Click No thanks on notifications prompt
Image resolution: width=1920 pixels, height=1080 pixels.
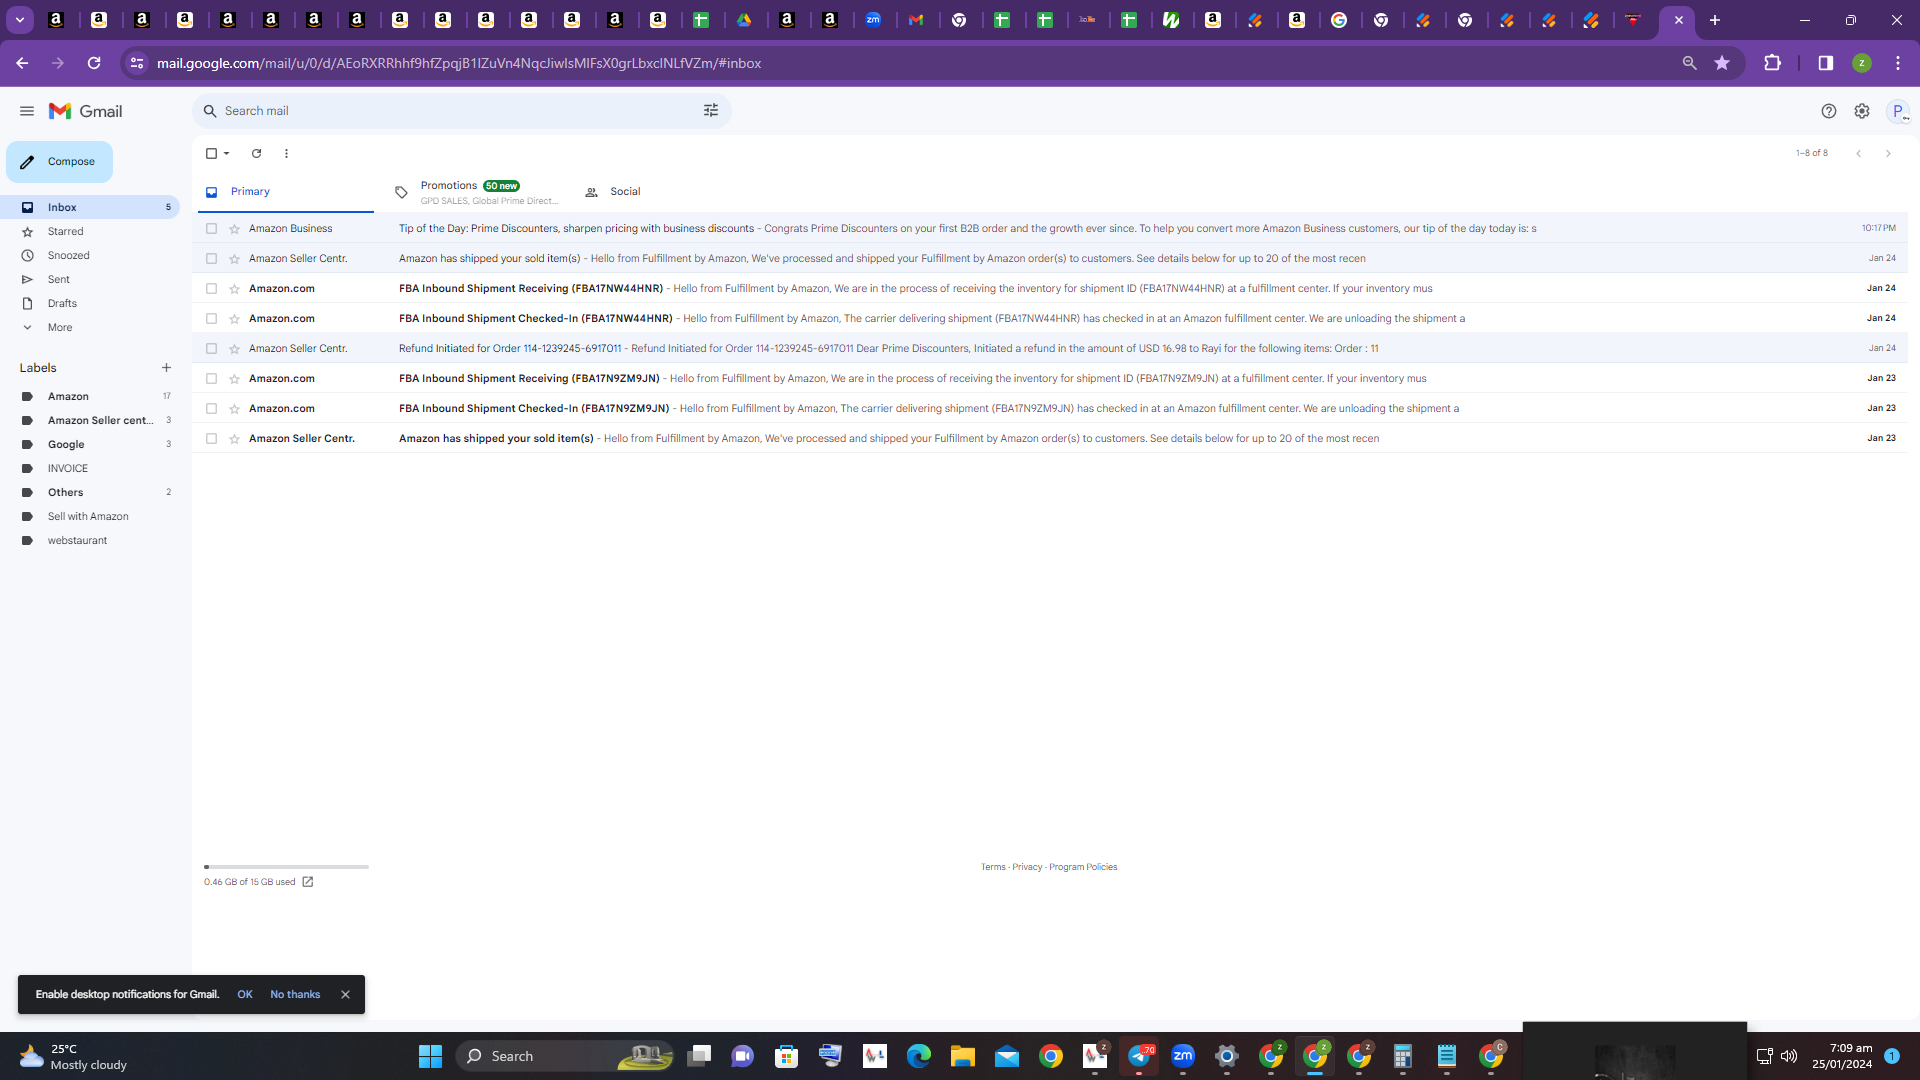[x=295, y=995]
